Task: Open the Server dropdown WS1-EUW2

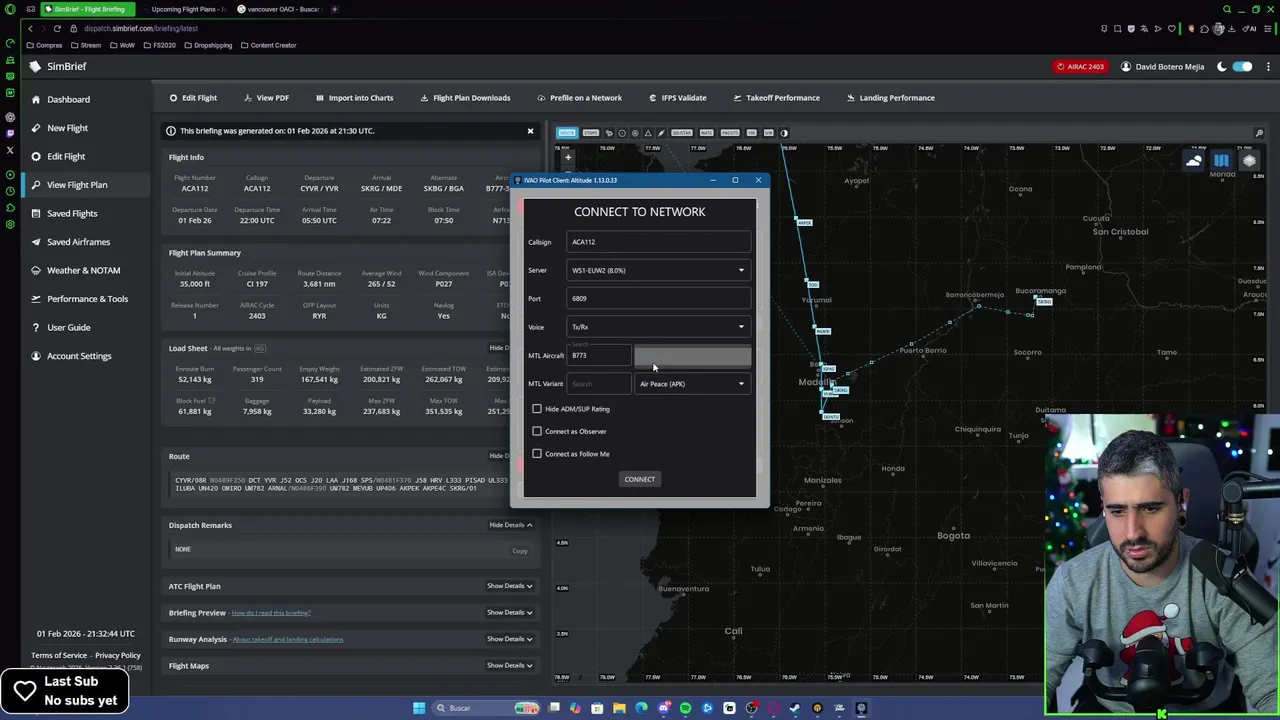Action: [658, 270]
